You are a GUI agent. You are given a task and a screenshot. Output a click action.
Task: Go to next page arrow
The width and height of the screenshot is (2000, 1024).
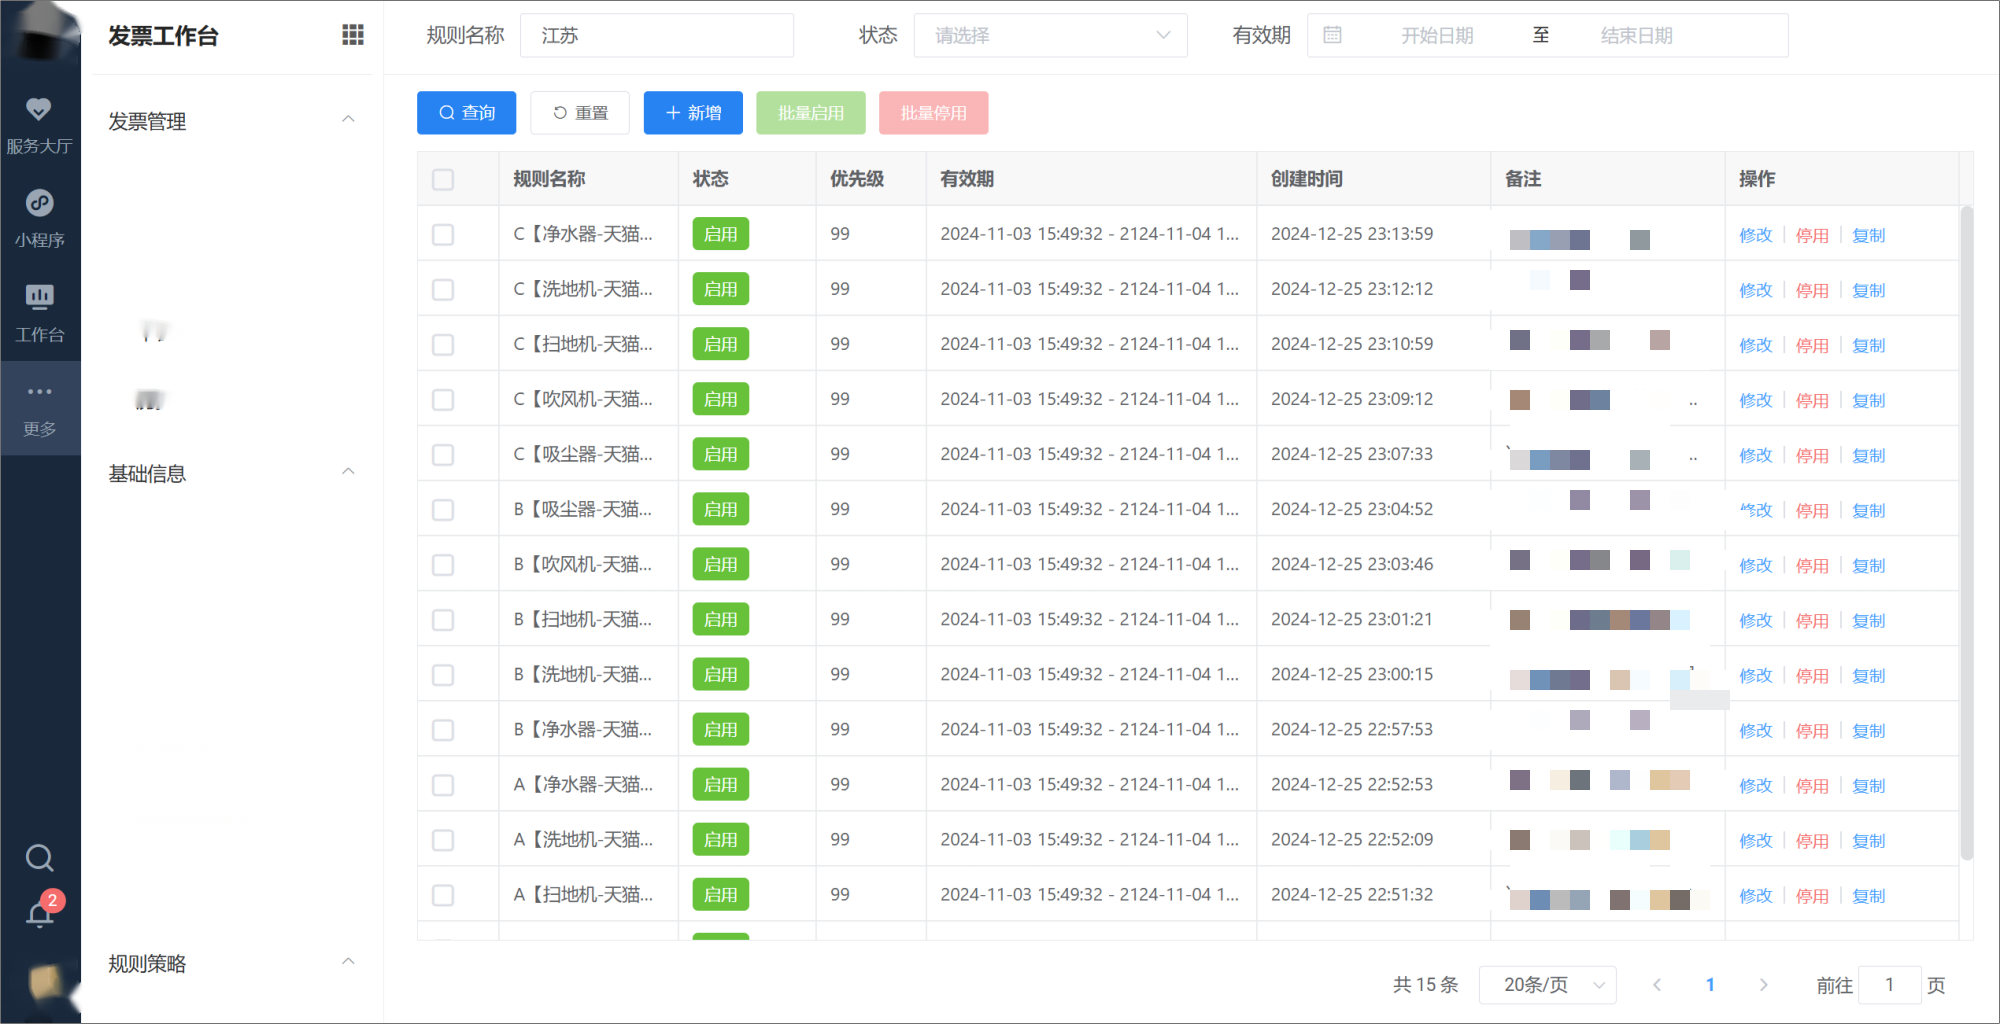point(1763,985)
